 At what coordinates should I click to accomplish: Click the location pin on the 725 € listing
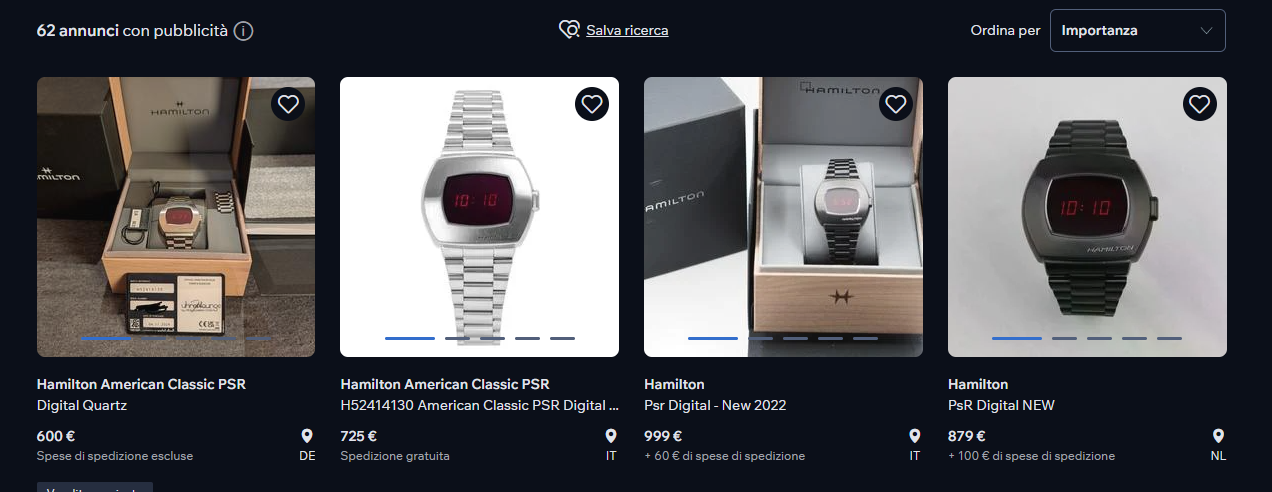611,436
